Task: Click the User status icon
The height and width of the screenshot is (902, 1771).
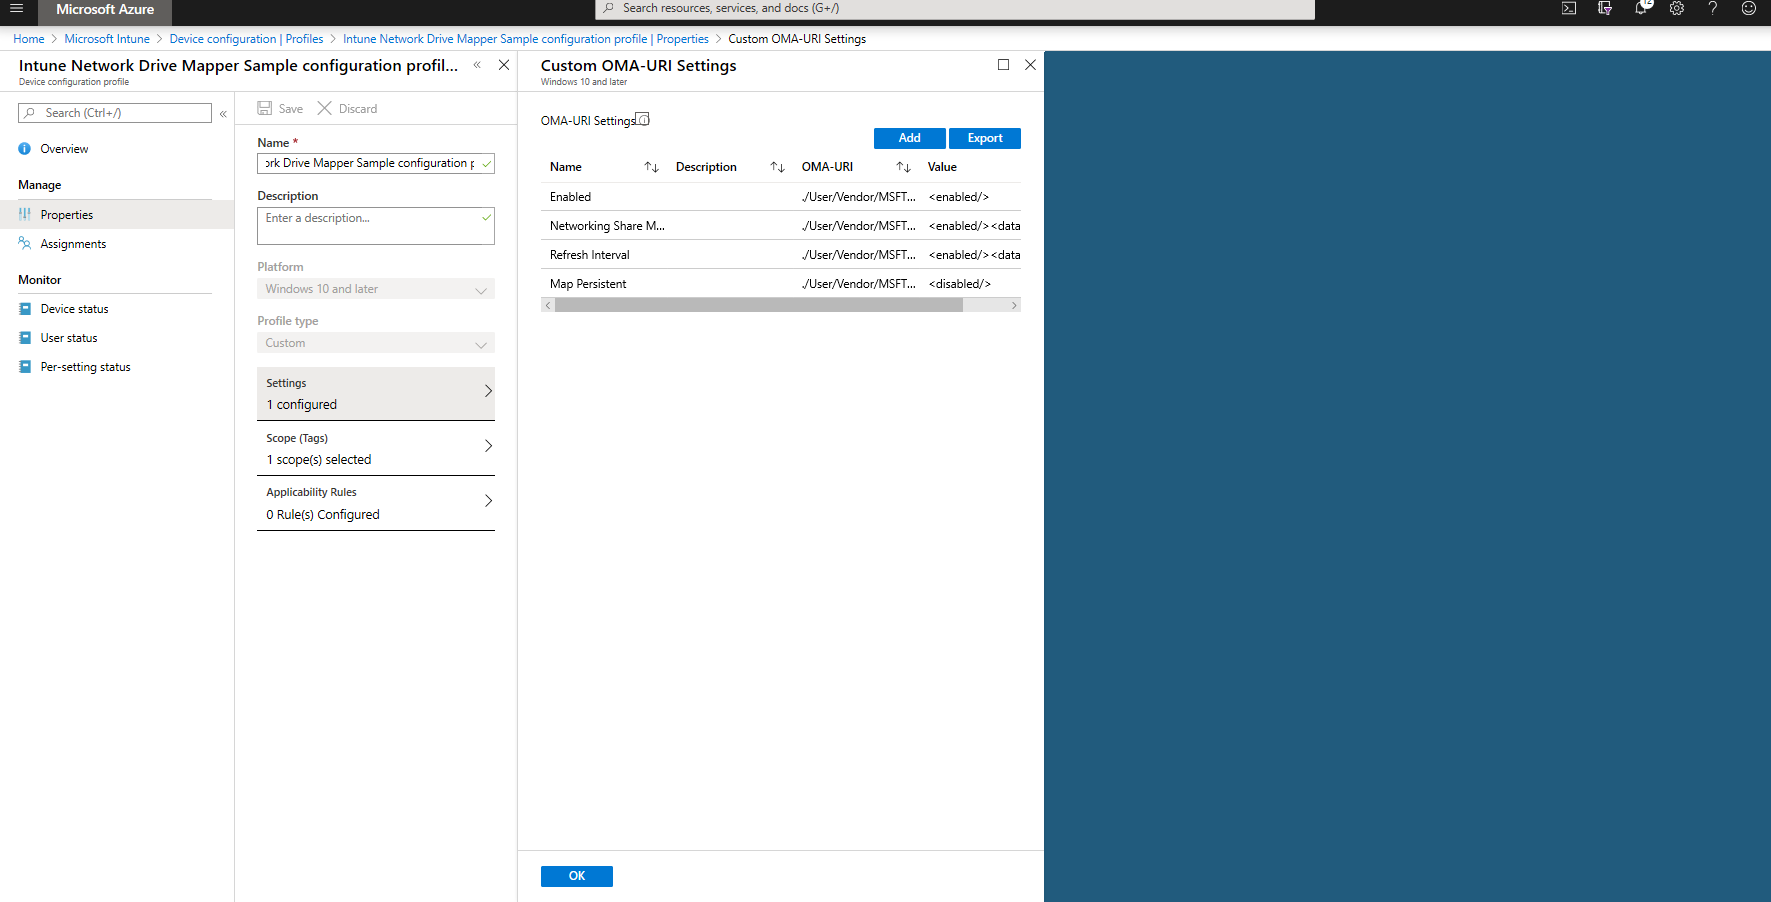Action: 25,338
